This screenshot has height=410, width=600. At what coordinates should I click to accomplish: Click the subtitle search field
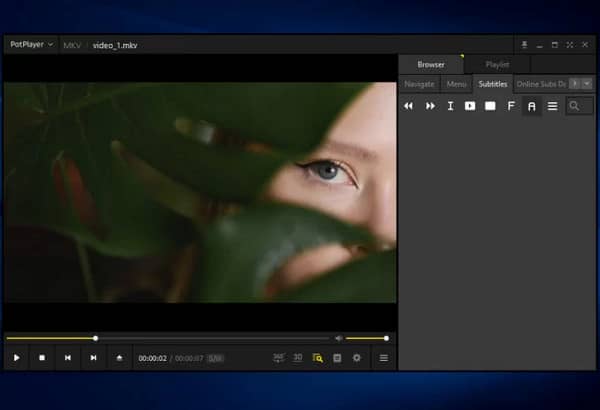[579, 106]
